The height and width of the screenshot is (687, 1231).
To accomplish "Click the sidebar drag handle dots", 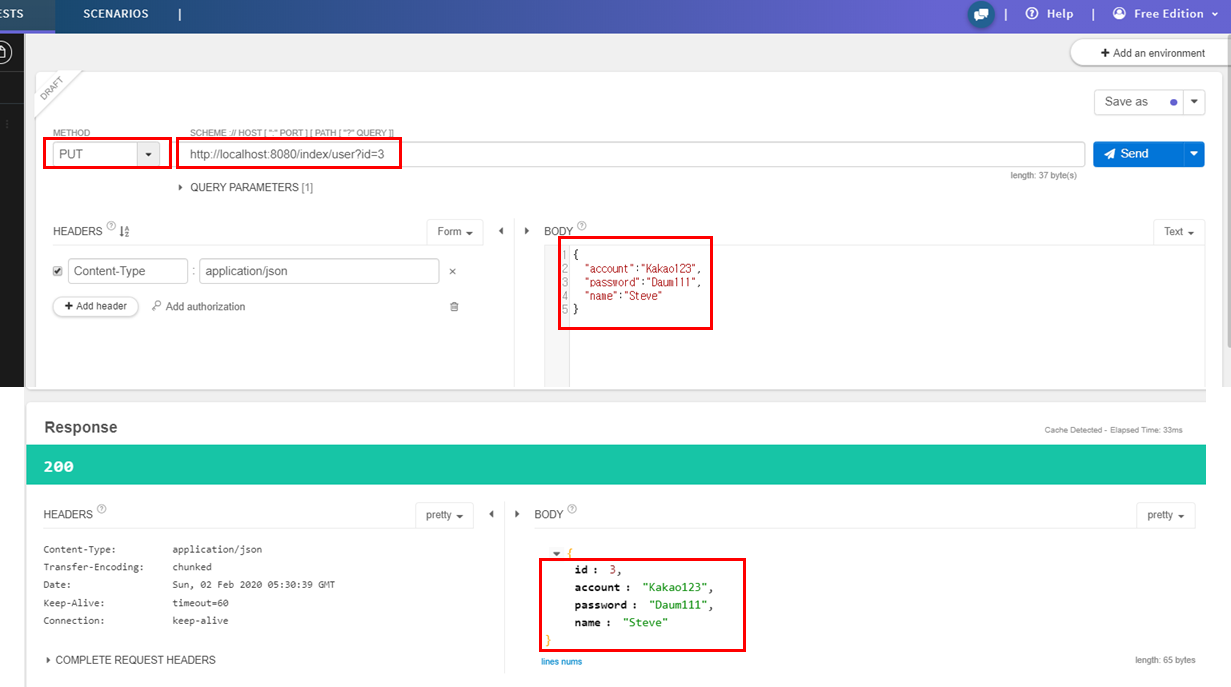I will [x=5, y=124].
